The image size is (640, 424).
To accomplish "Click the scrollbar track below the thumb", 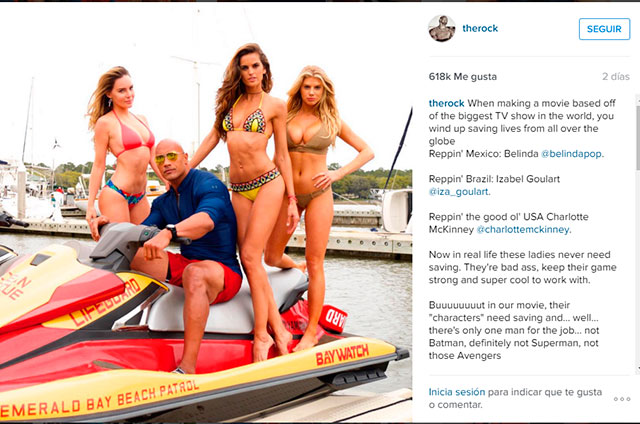I will 638,269.
